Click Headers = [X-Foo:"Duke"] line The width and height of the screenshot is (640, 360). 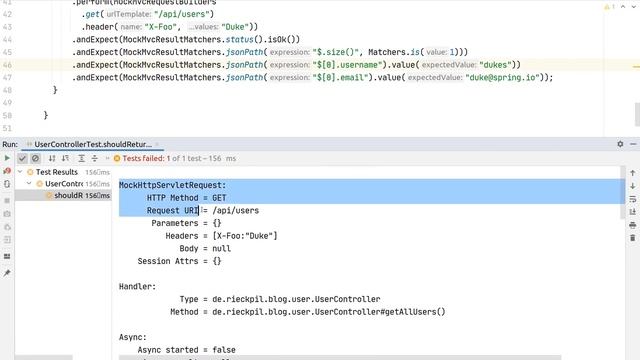click(x=221, y=236)
